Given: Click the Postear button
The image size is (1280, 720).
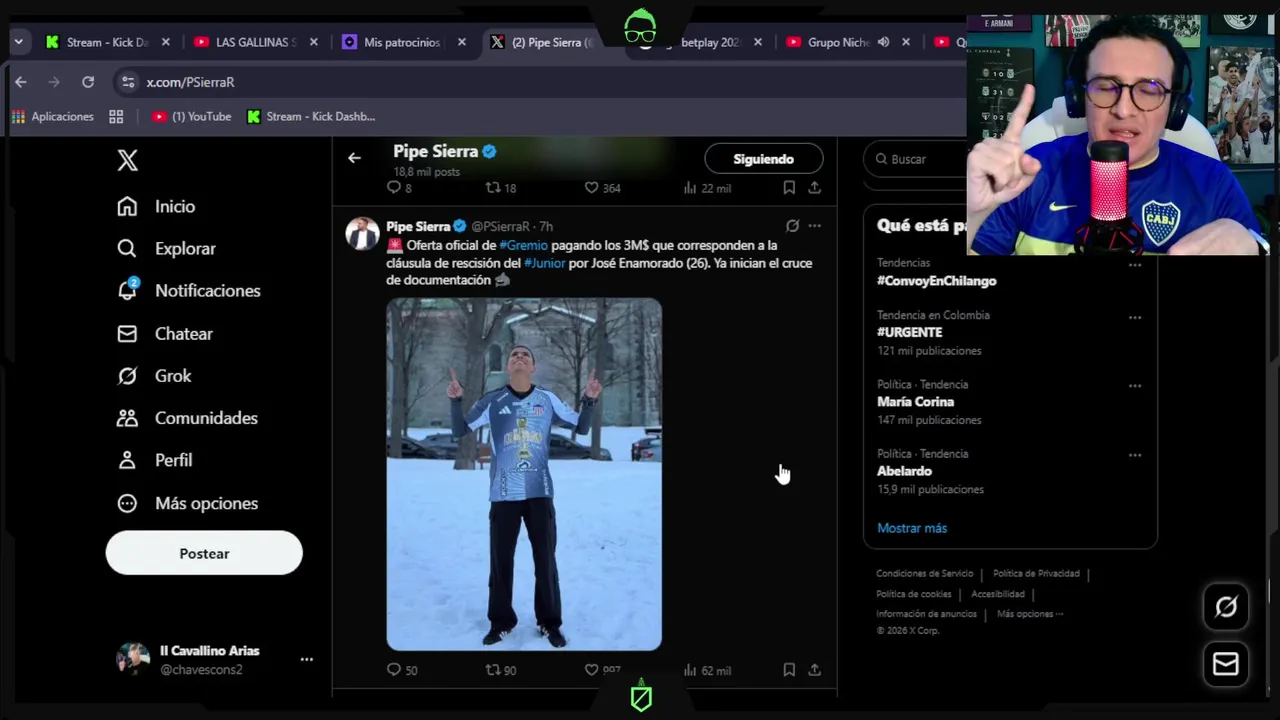Looking at the screenshot, I should (204, 553).
